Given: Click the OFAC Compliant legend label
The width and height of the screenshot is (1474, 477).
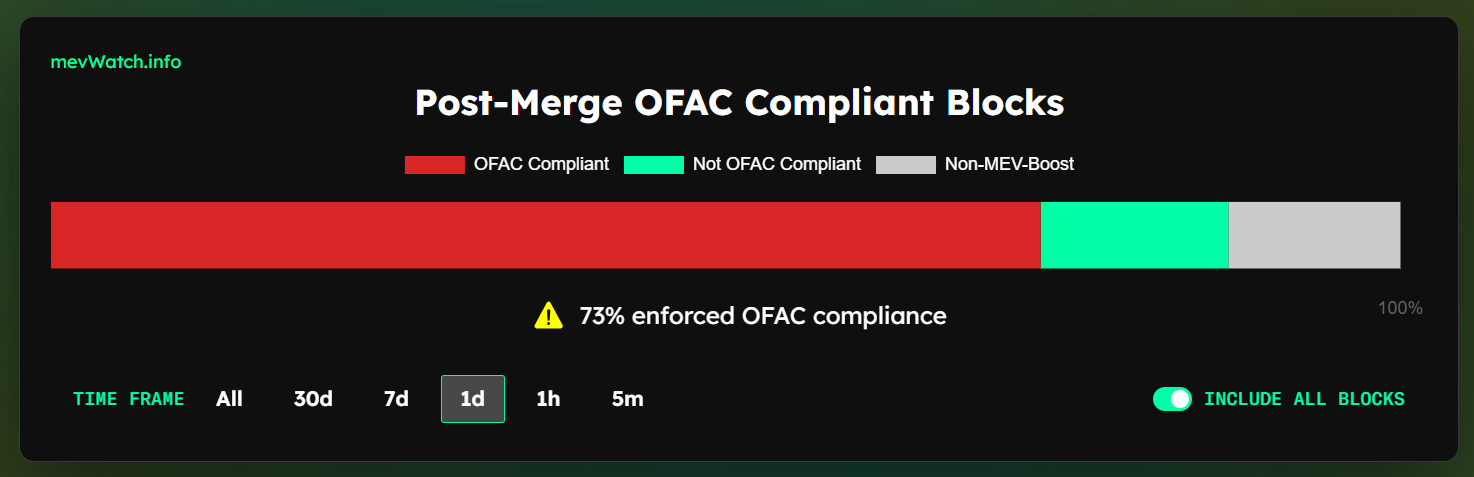Looking at the screenshot, I should point(541,164).
